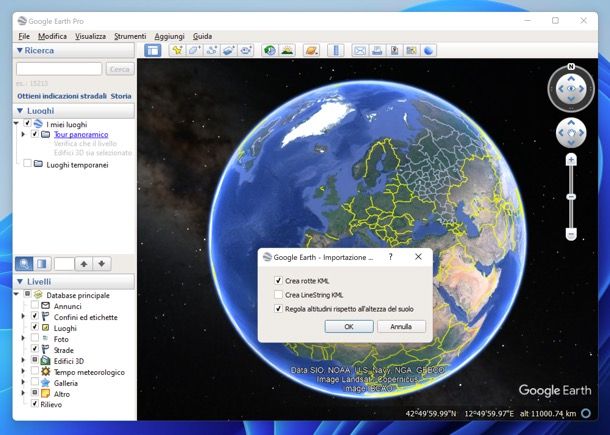
Task: Open Ottieni indicazioni stradali link
Action: coord(62,96)
